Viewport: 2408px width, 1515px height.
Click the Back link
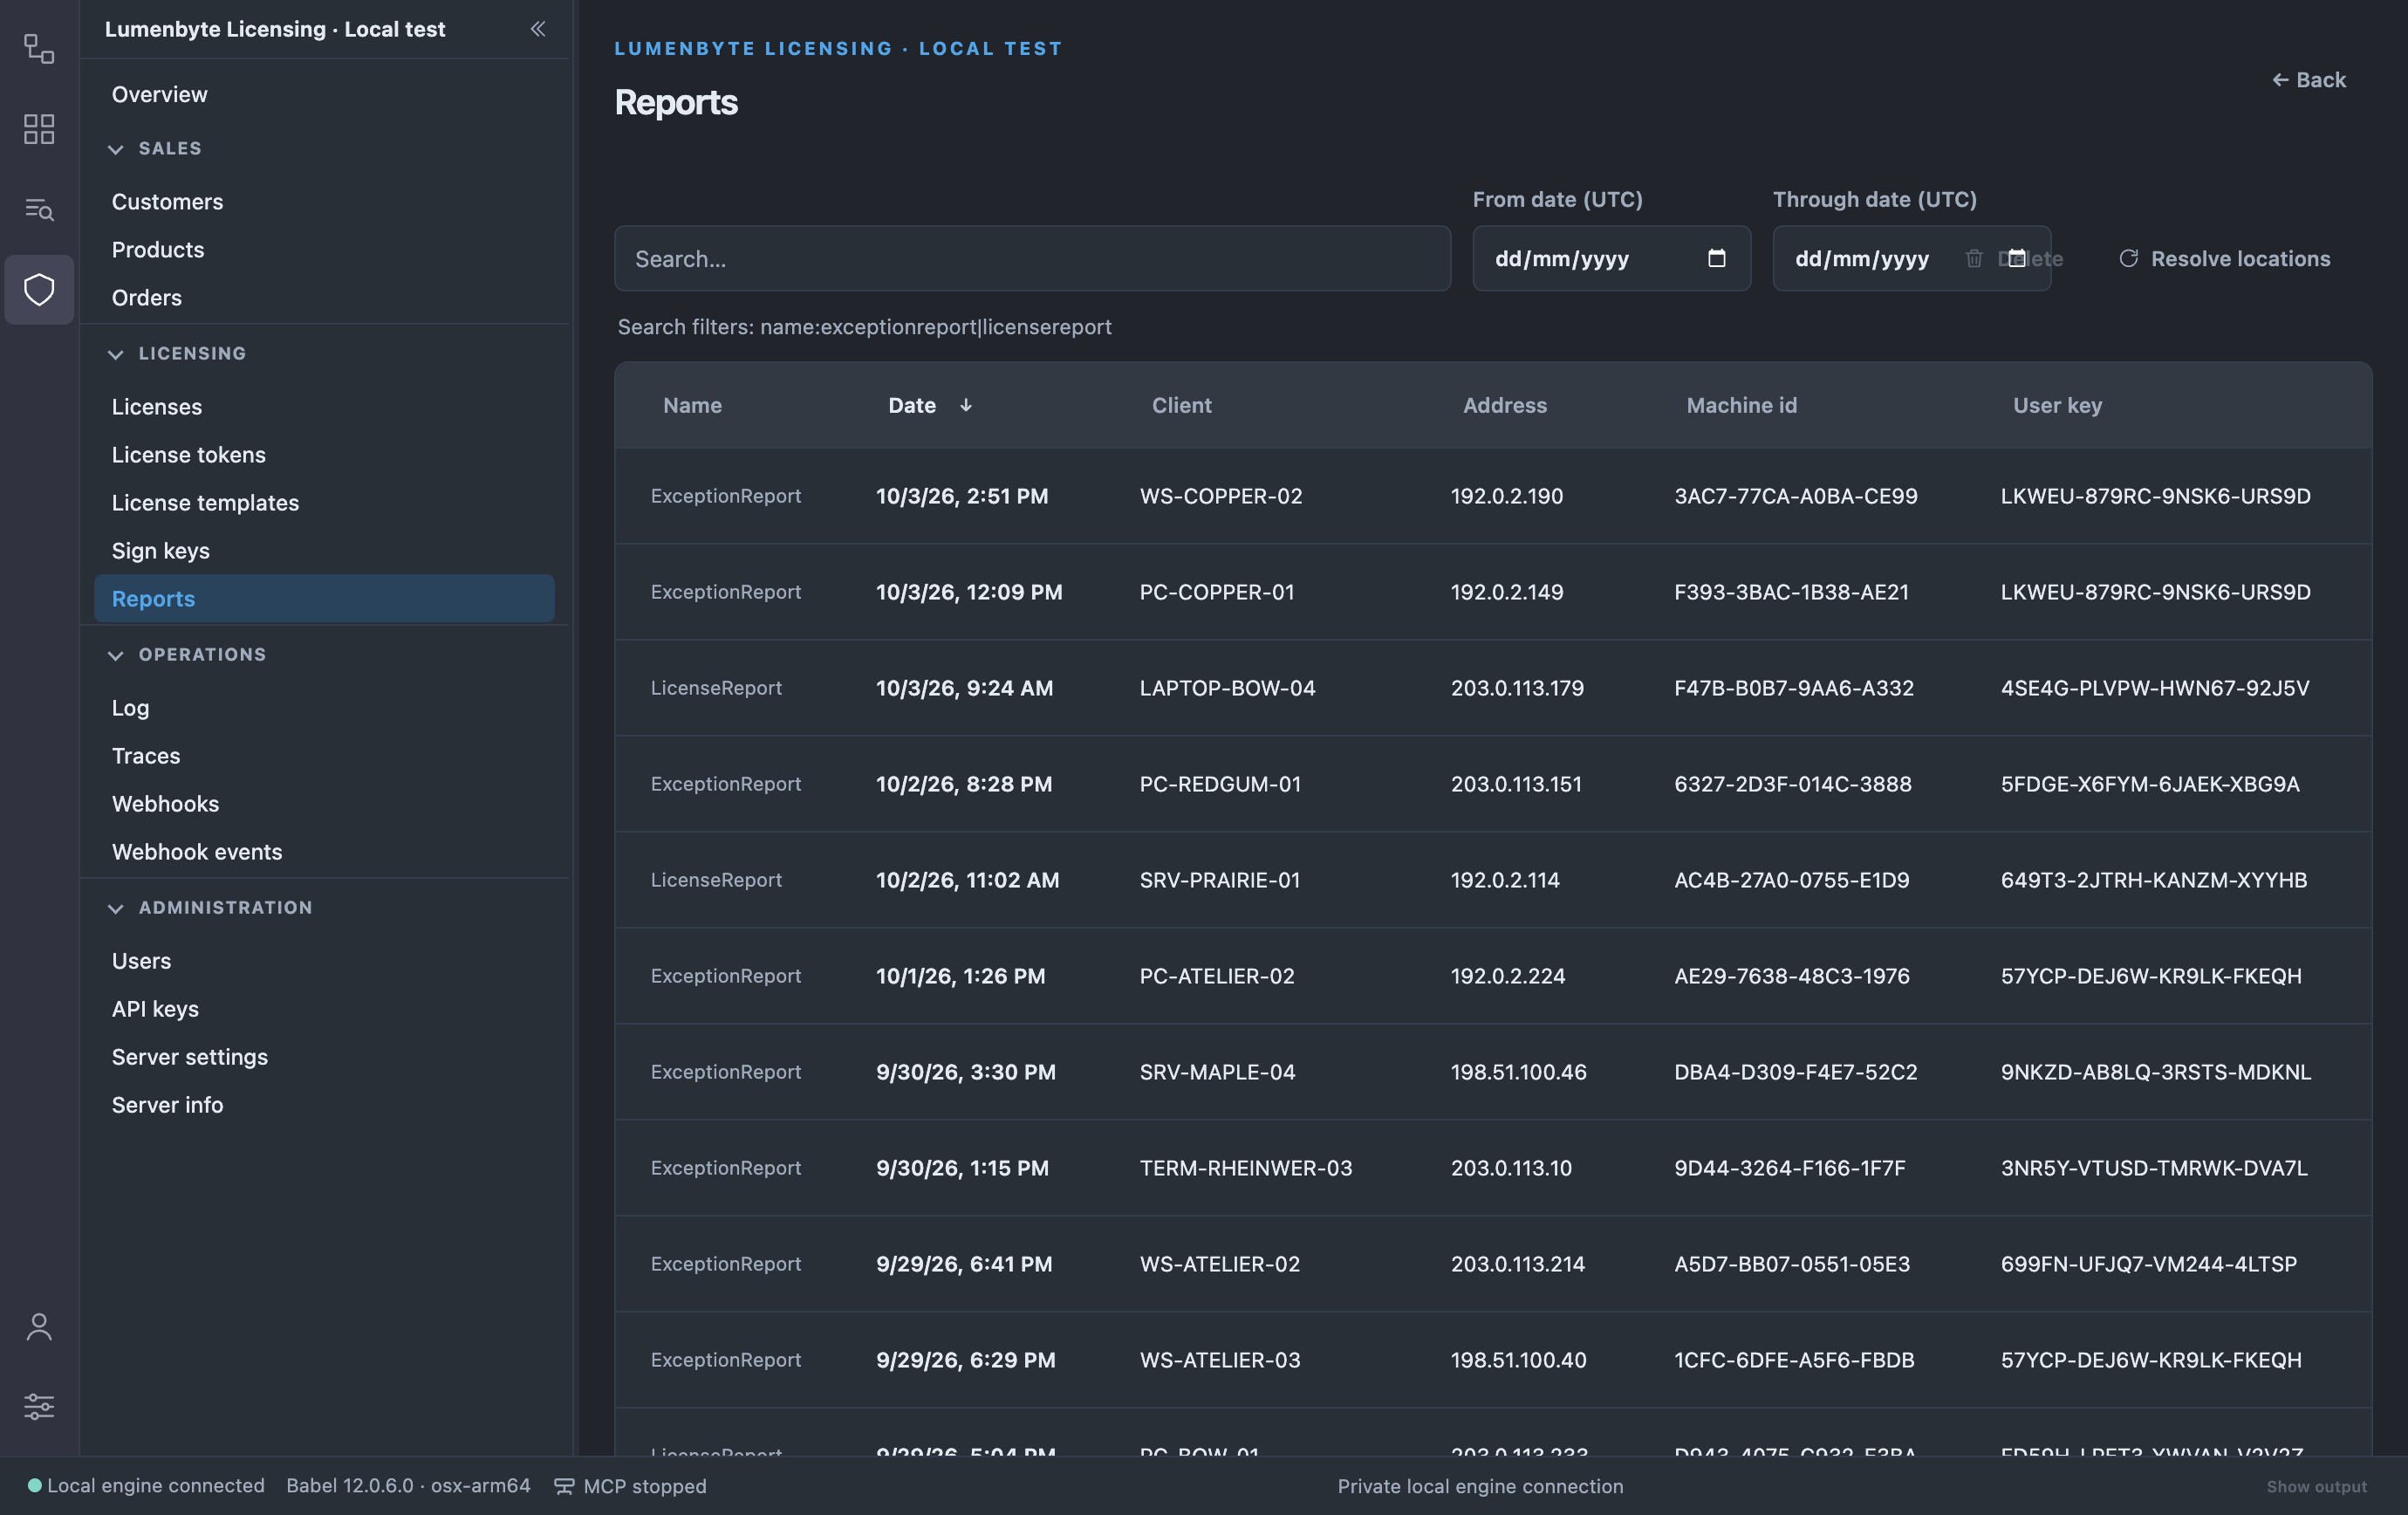(2308, 80)
